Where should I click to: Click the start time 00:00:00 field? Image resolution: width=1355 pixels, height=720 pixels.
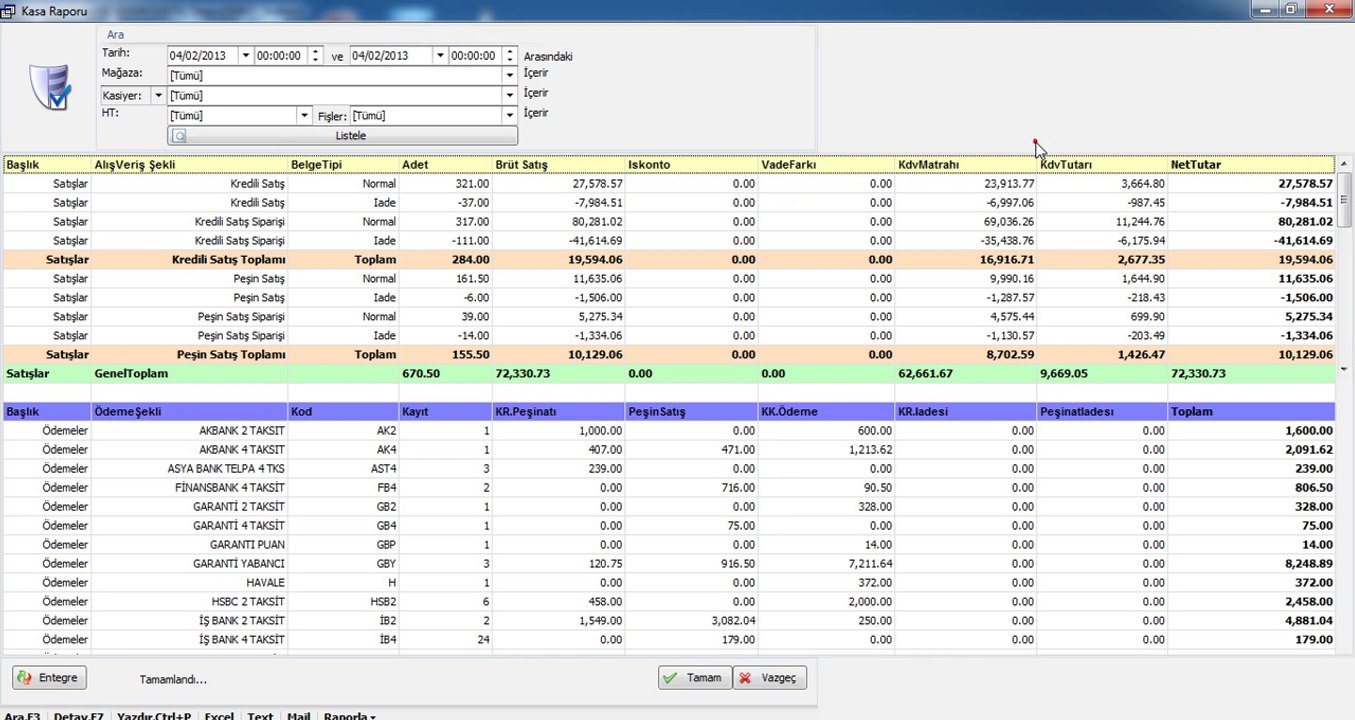(x=282, y=56)
